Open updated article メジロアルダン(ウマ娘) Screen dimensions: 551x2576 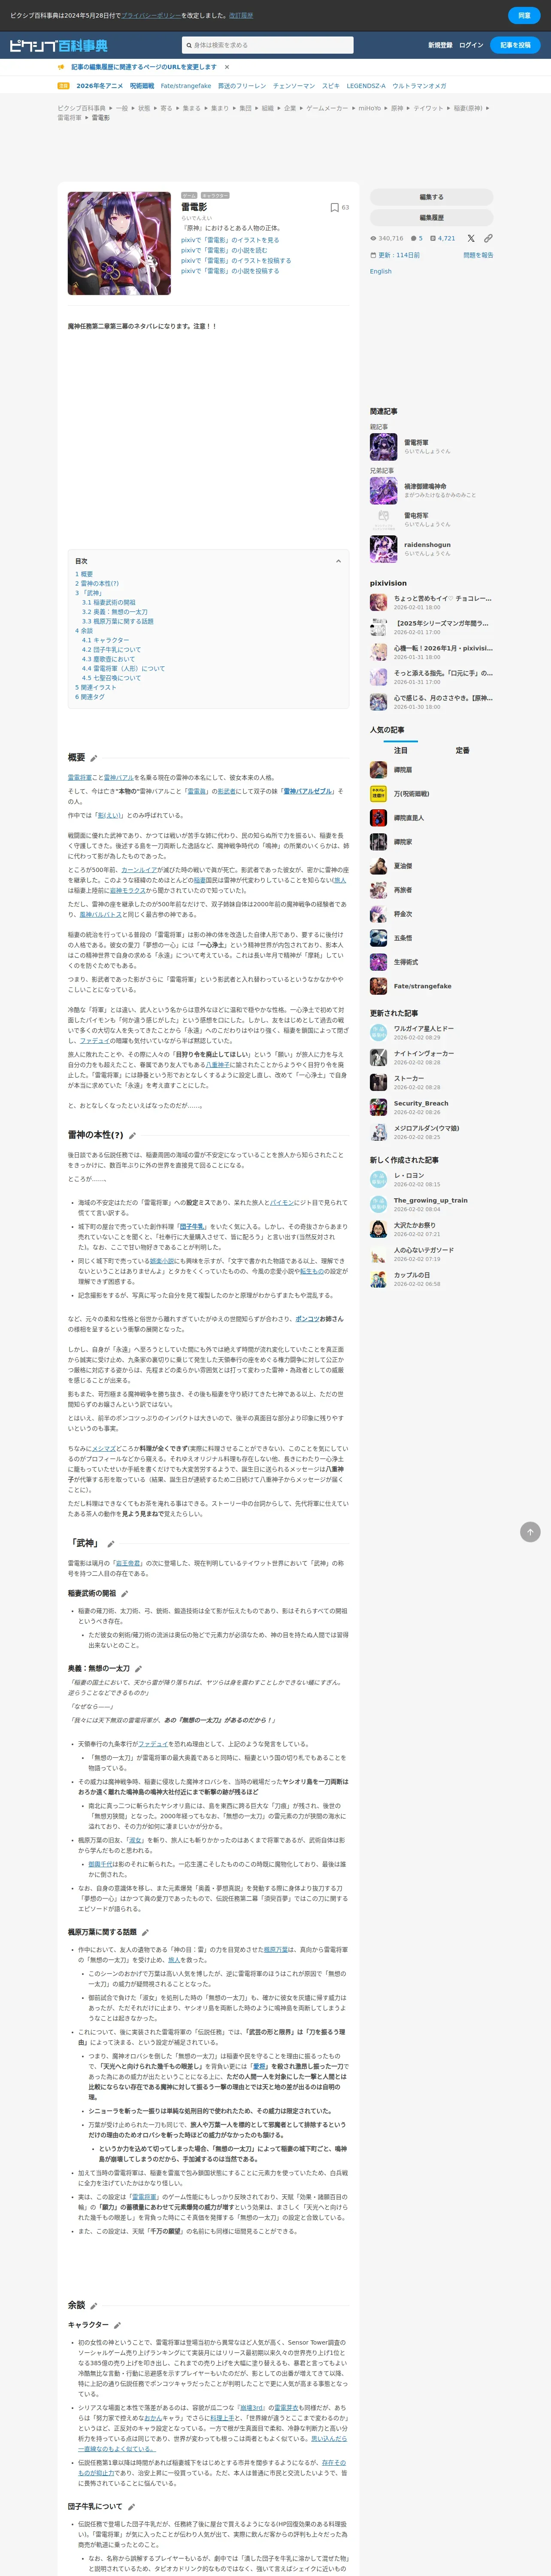point(427,1128)
